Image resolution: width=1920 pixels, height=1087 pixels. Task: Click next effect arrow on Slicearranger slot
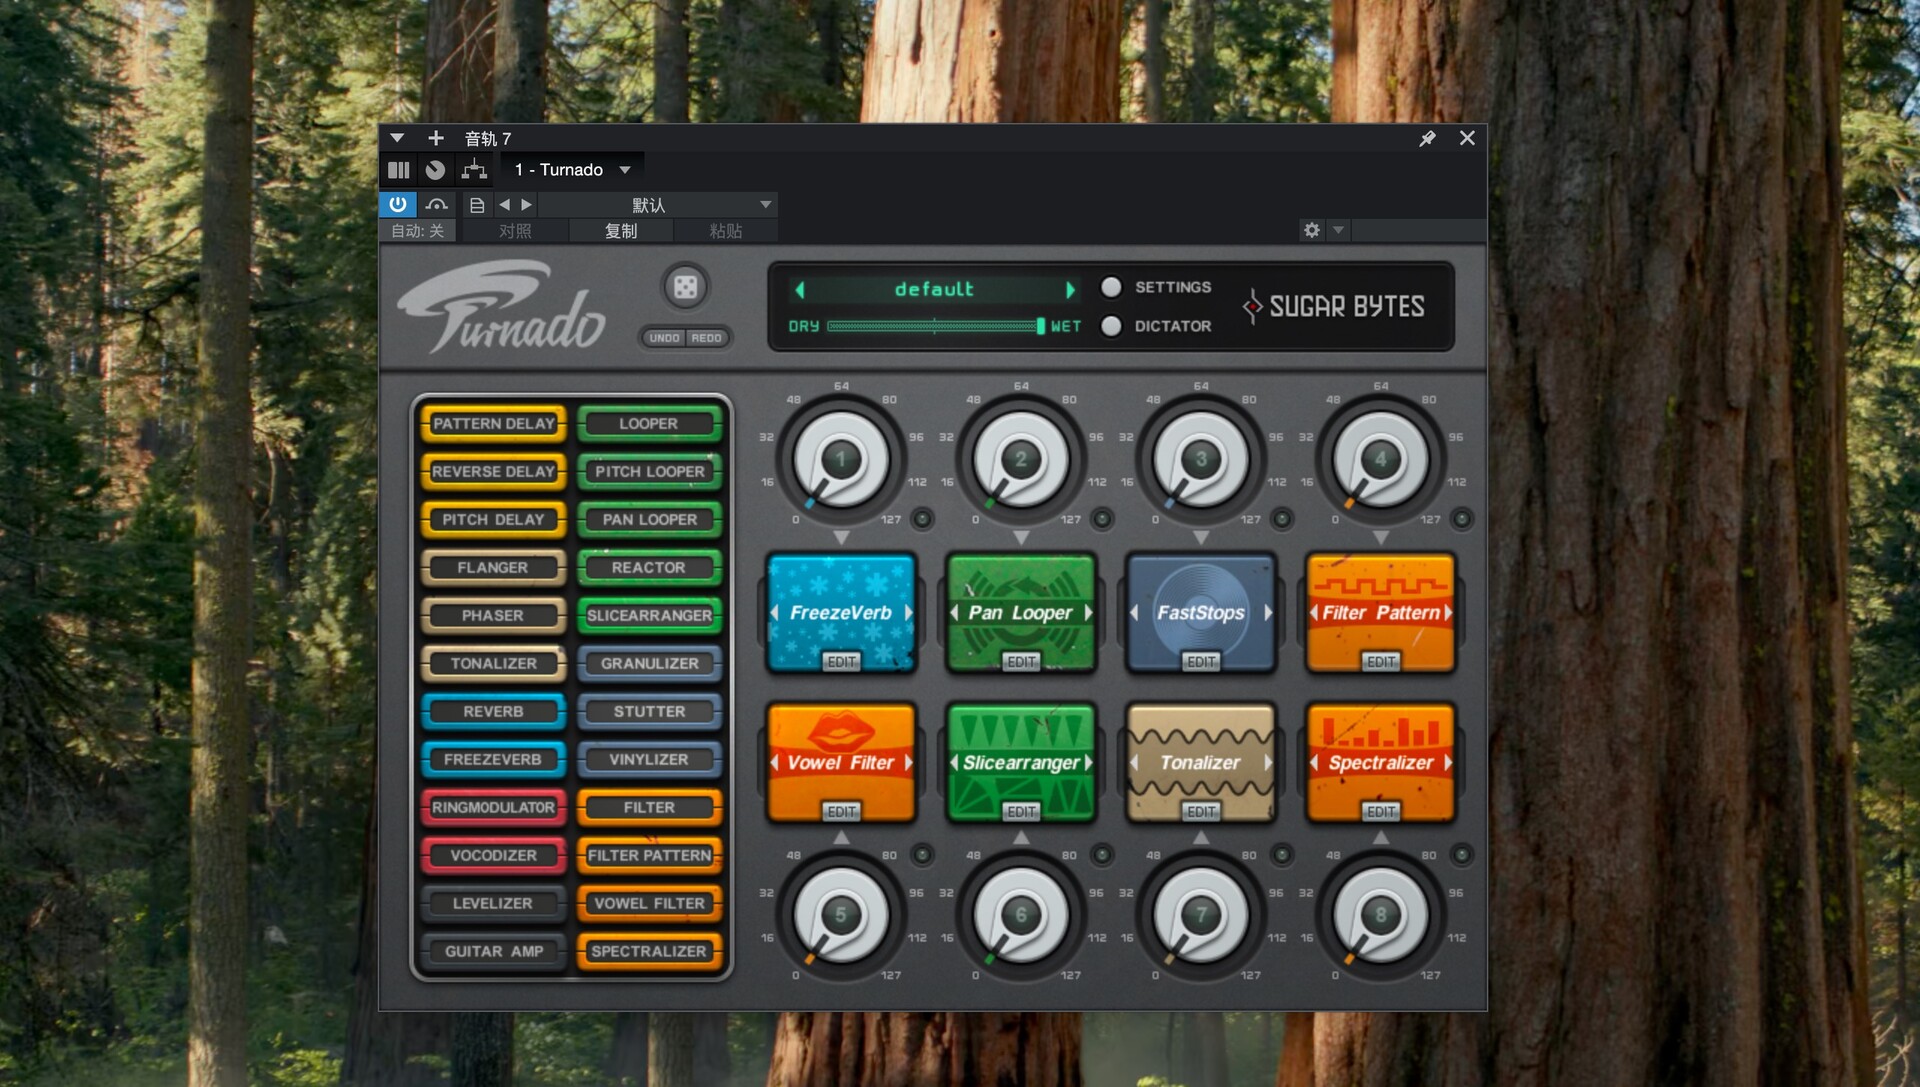click(x=1088, y=762)
